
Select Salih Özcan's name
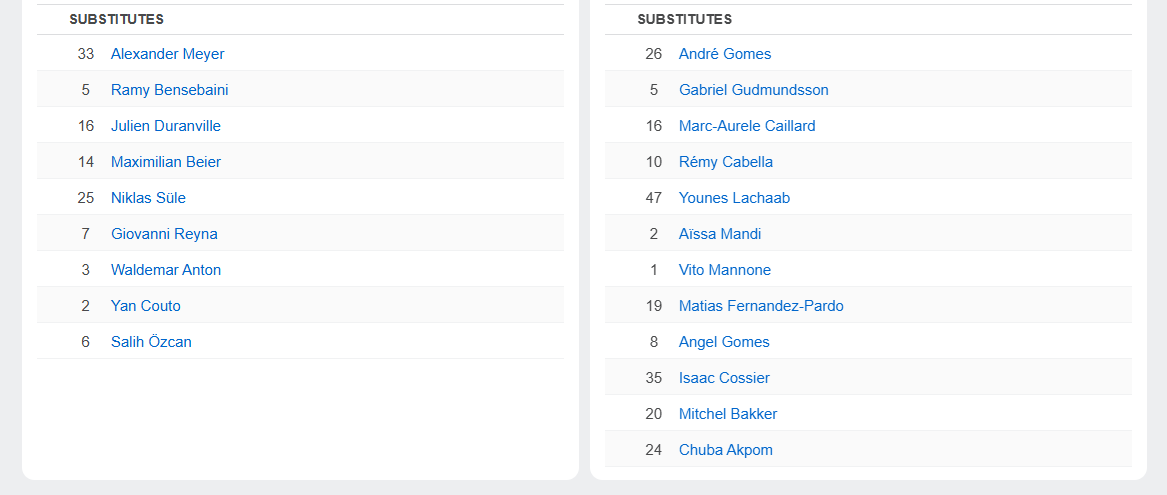tap(151, 342)
